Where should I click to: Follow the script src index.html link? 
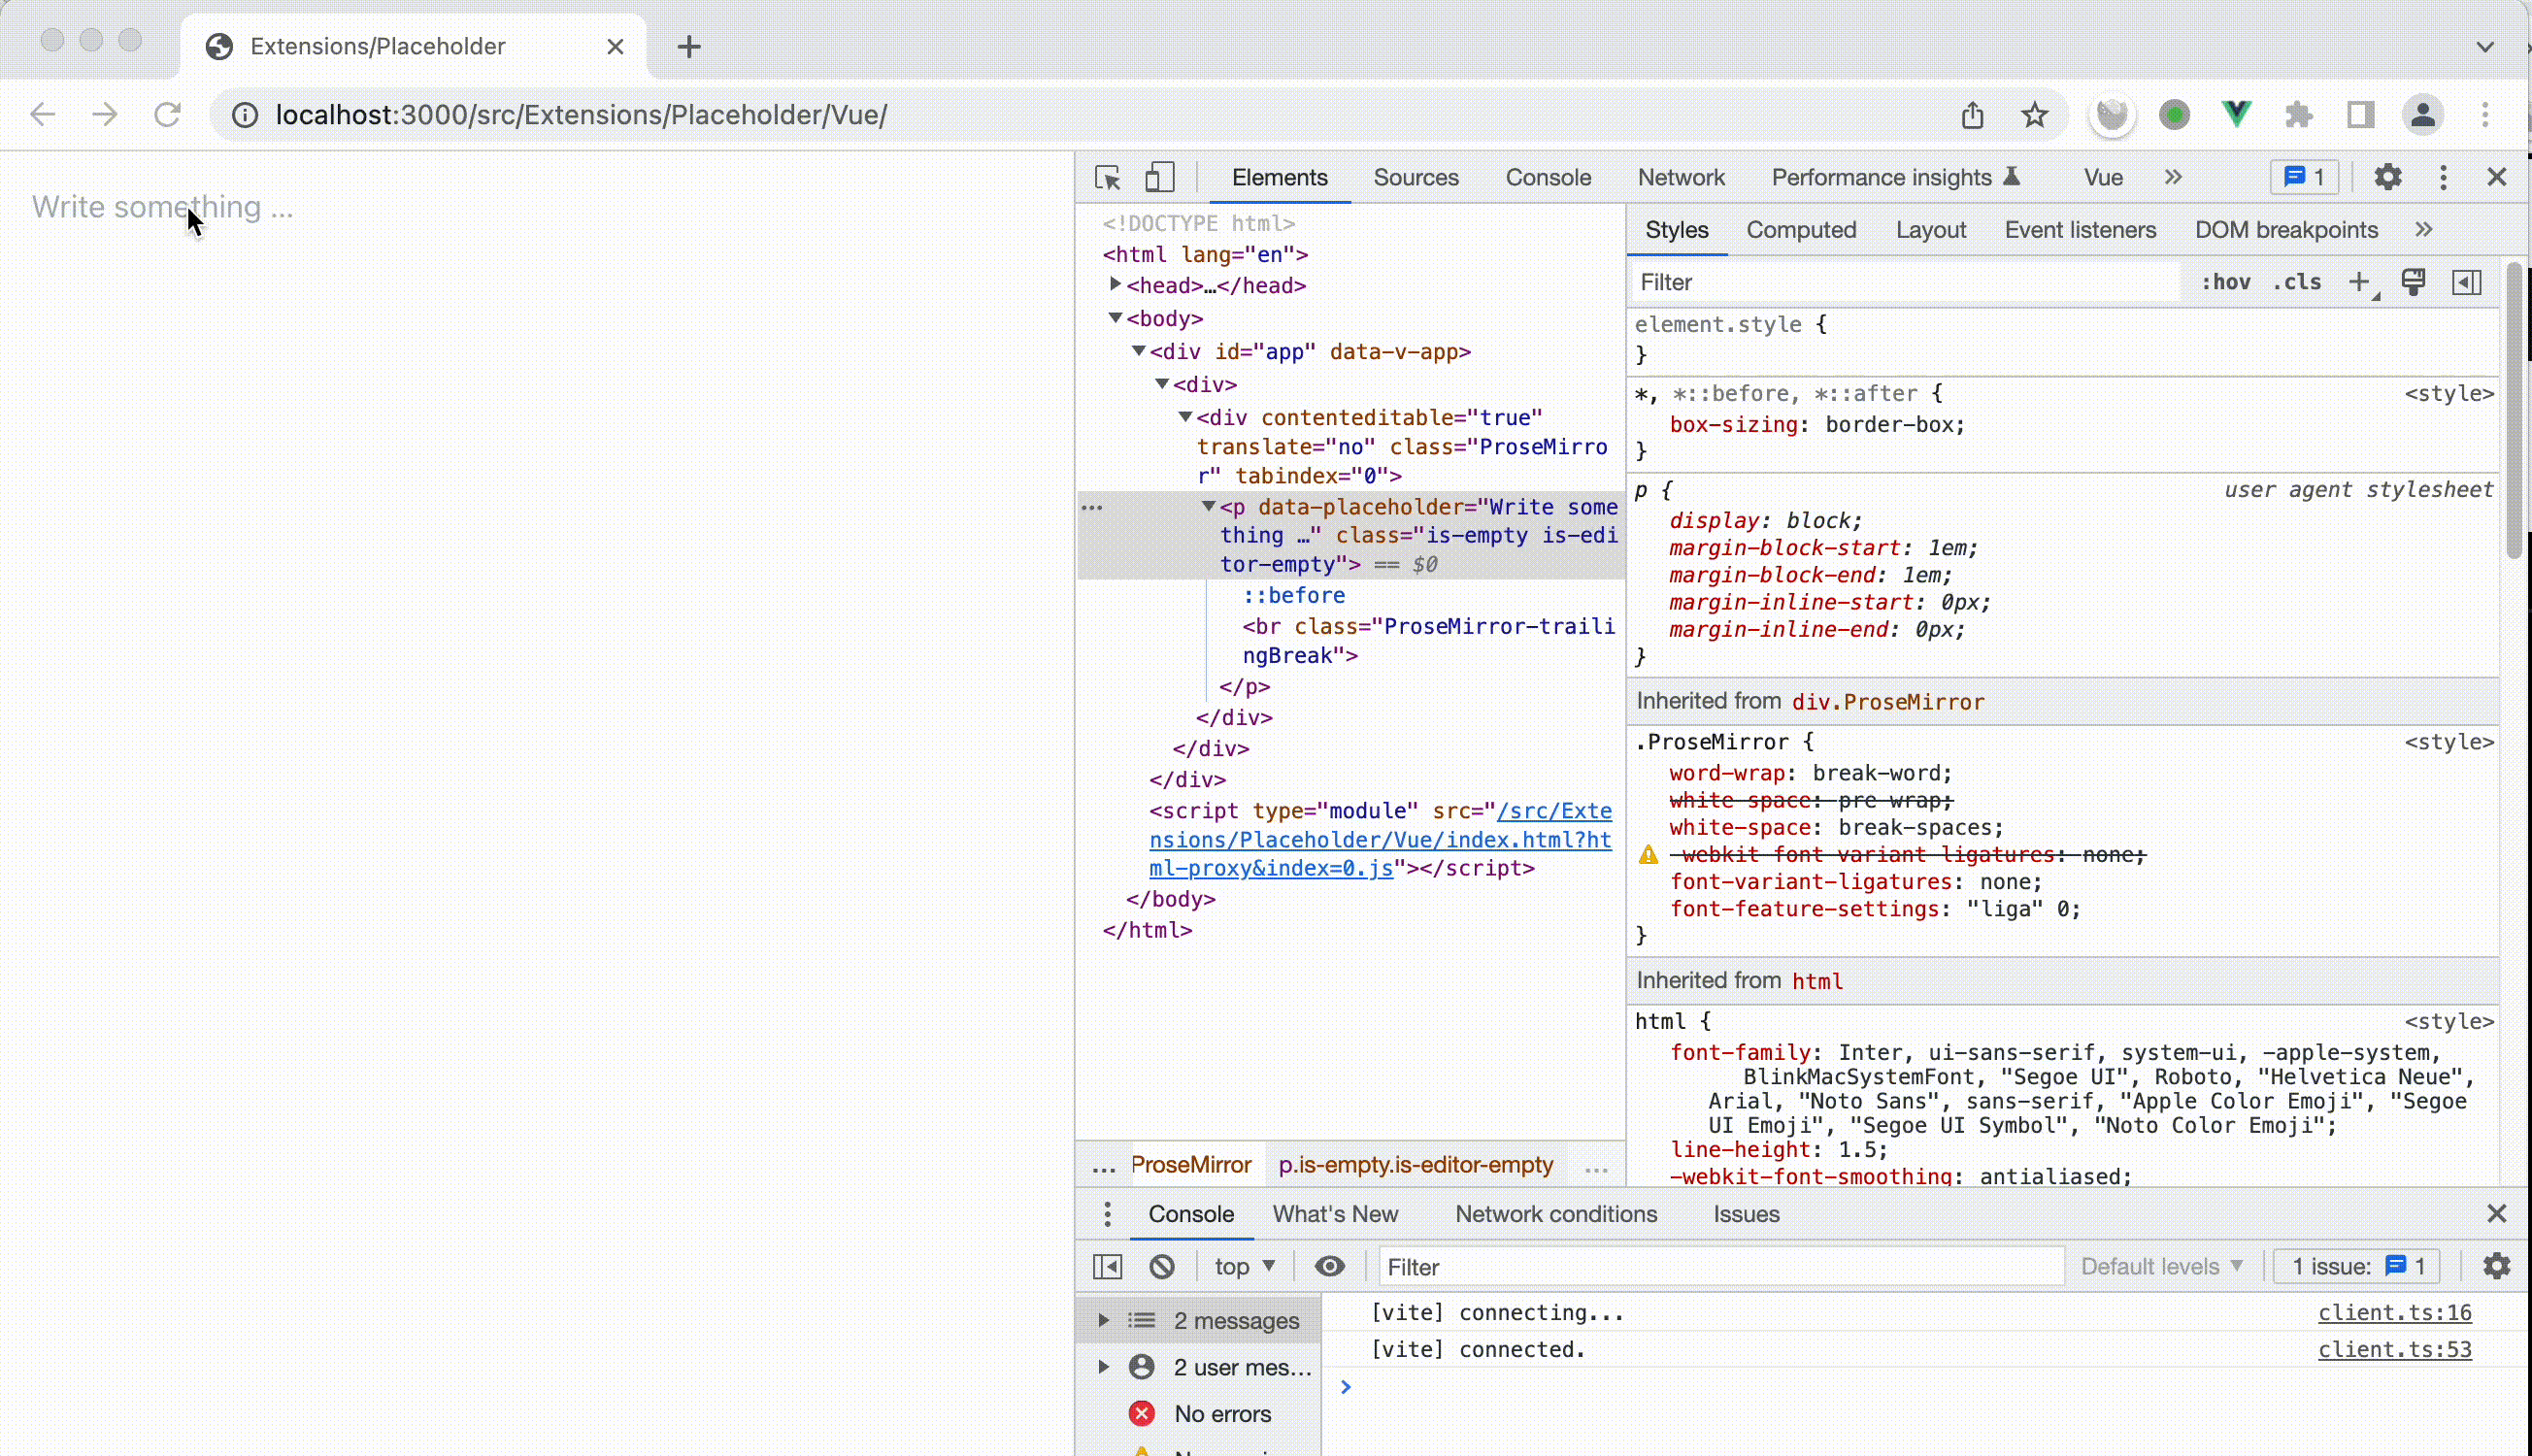point(1380,840)
